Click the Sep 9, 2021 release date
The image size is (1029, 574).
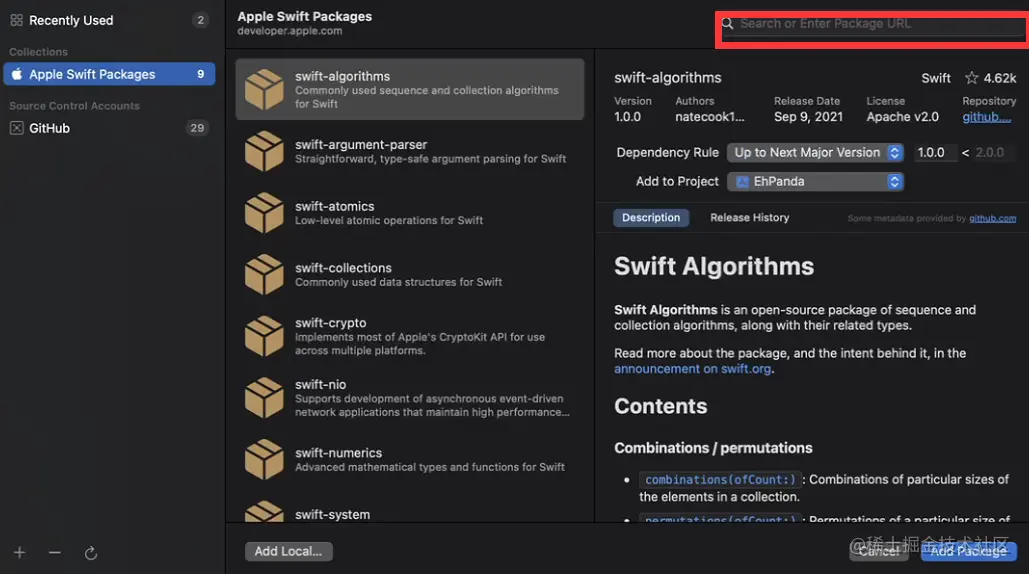pos(808,117)
